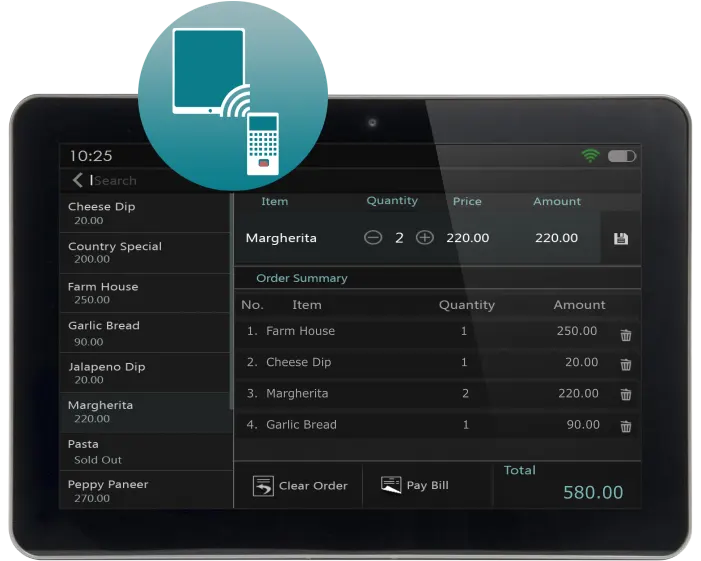Click the tablet-to-terminal sync badge icon
The height and width of the screenshot is (561, 701).
233,96
